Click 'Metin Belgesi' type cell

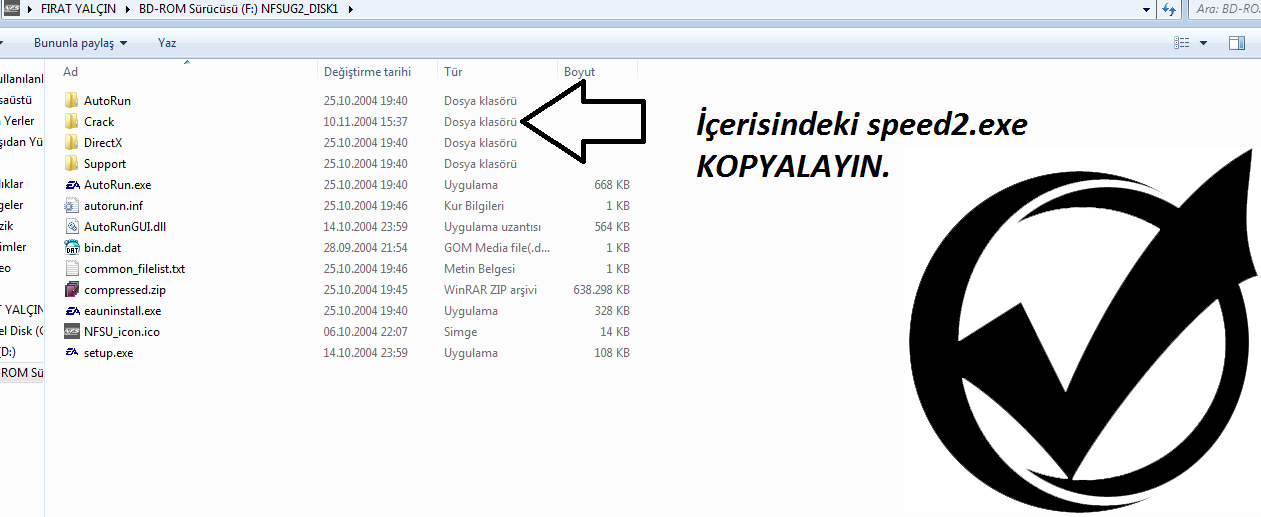click(480, 268)
